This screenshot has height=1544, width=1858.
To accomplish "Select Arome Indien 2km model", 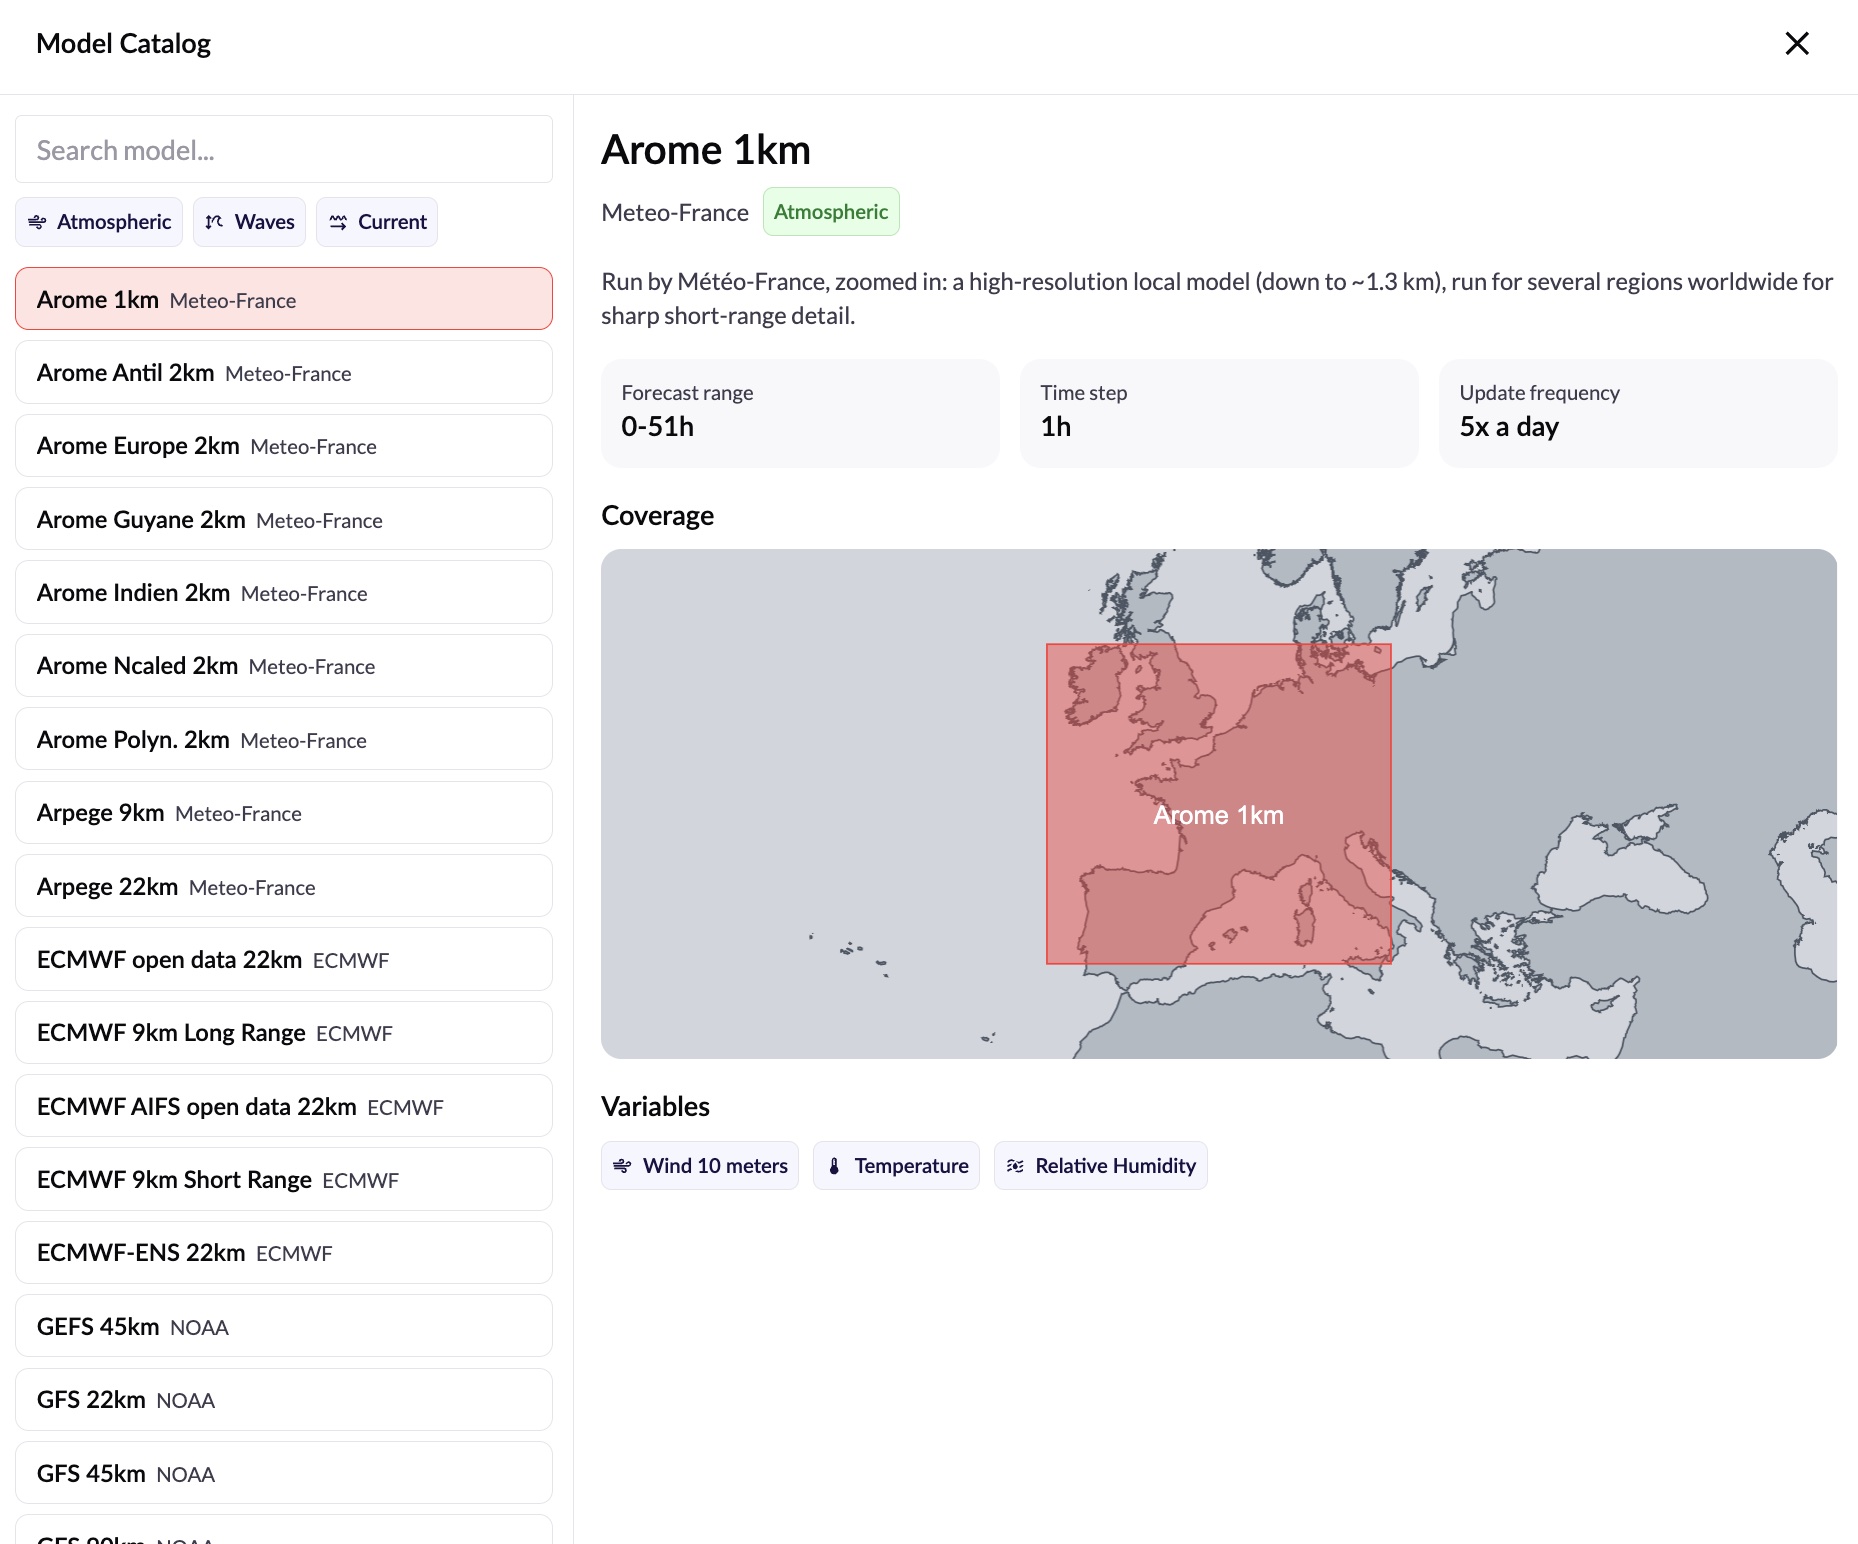I will point(284,592).
